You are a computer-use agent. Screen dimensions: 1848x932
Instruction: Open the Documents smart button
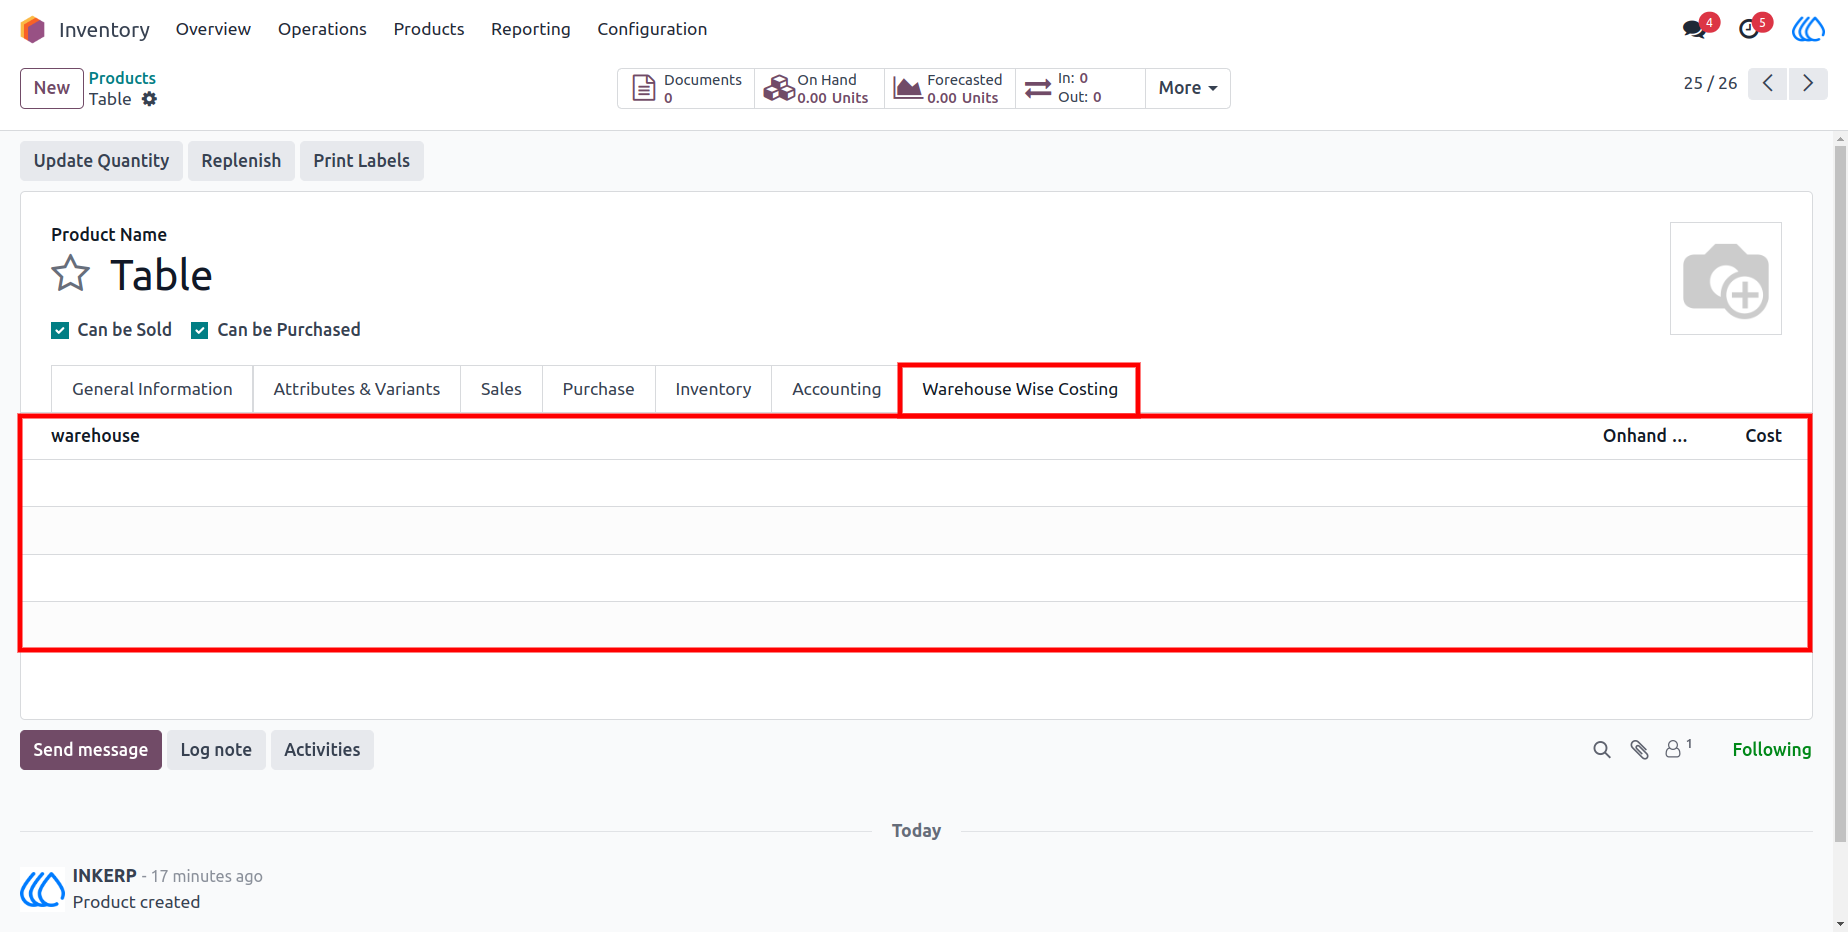(x=686, y=88)
